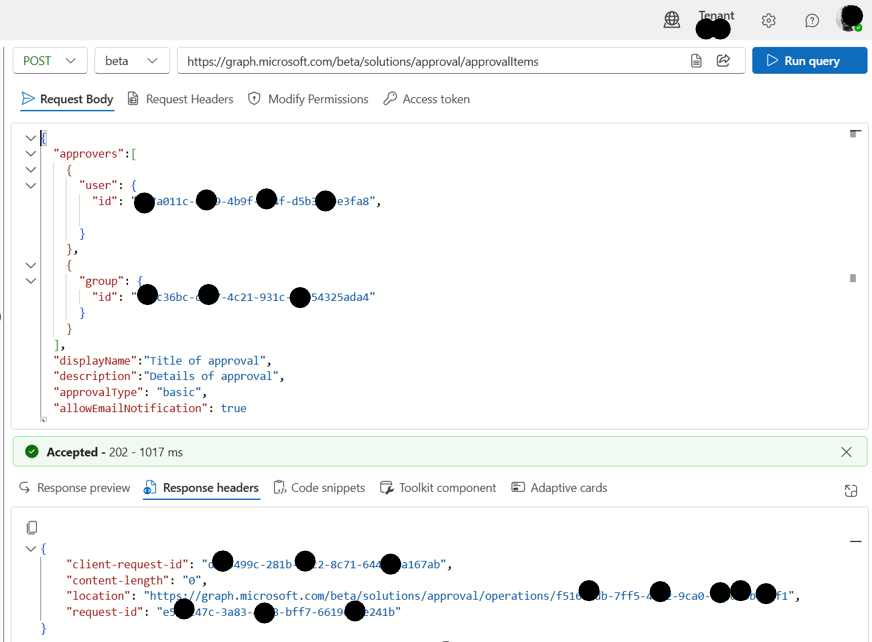
Task: Switch to Modify Permissions tab
Action: click(308, 99)
